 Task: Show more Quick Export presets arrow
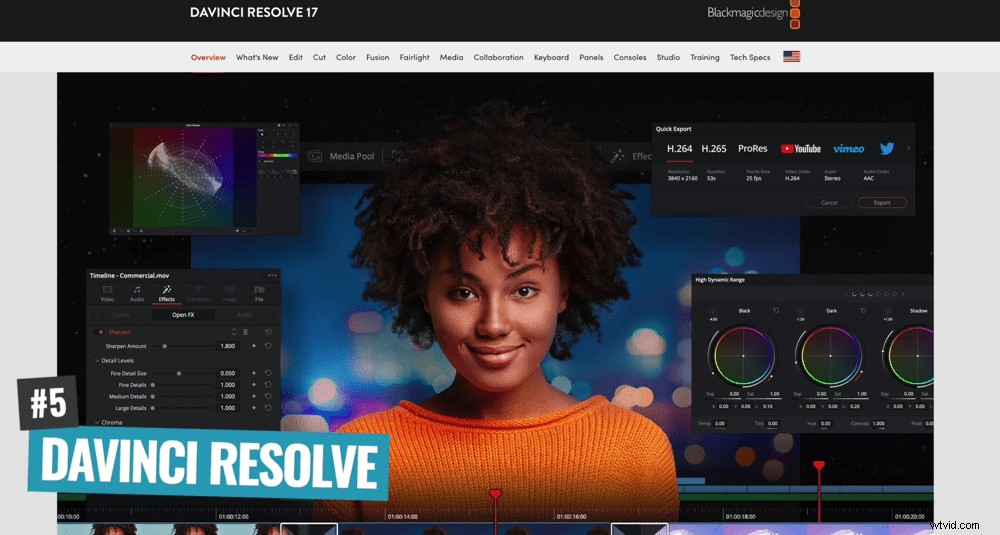click(x=908, y=149)
